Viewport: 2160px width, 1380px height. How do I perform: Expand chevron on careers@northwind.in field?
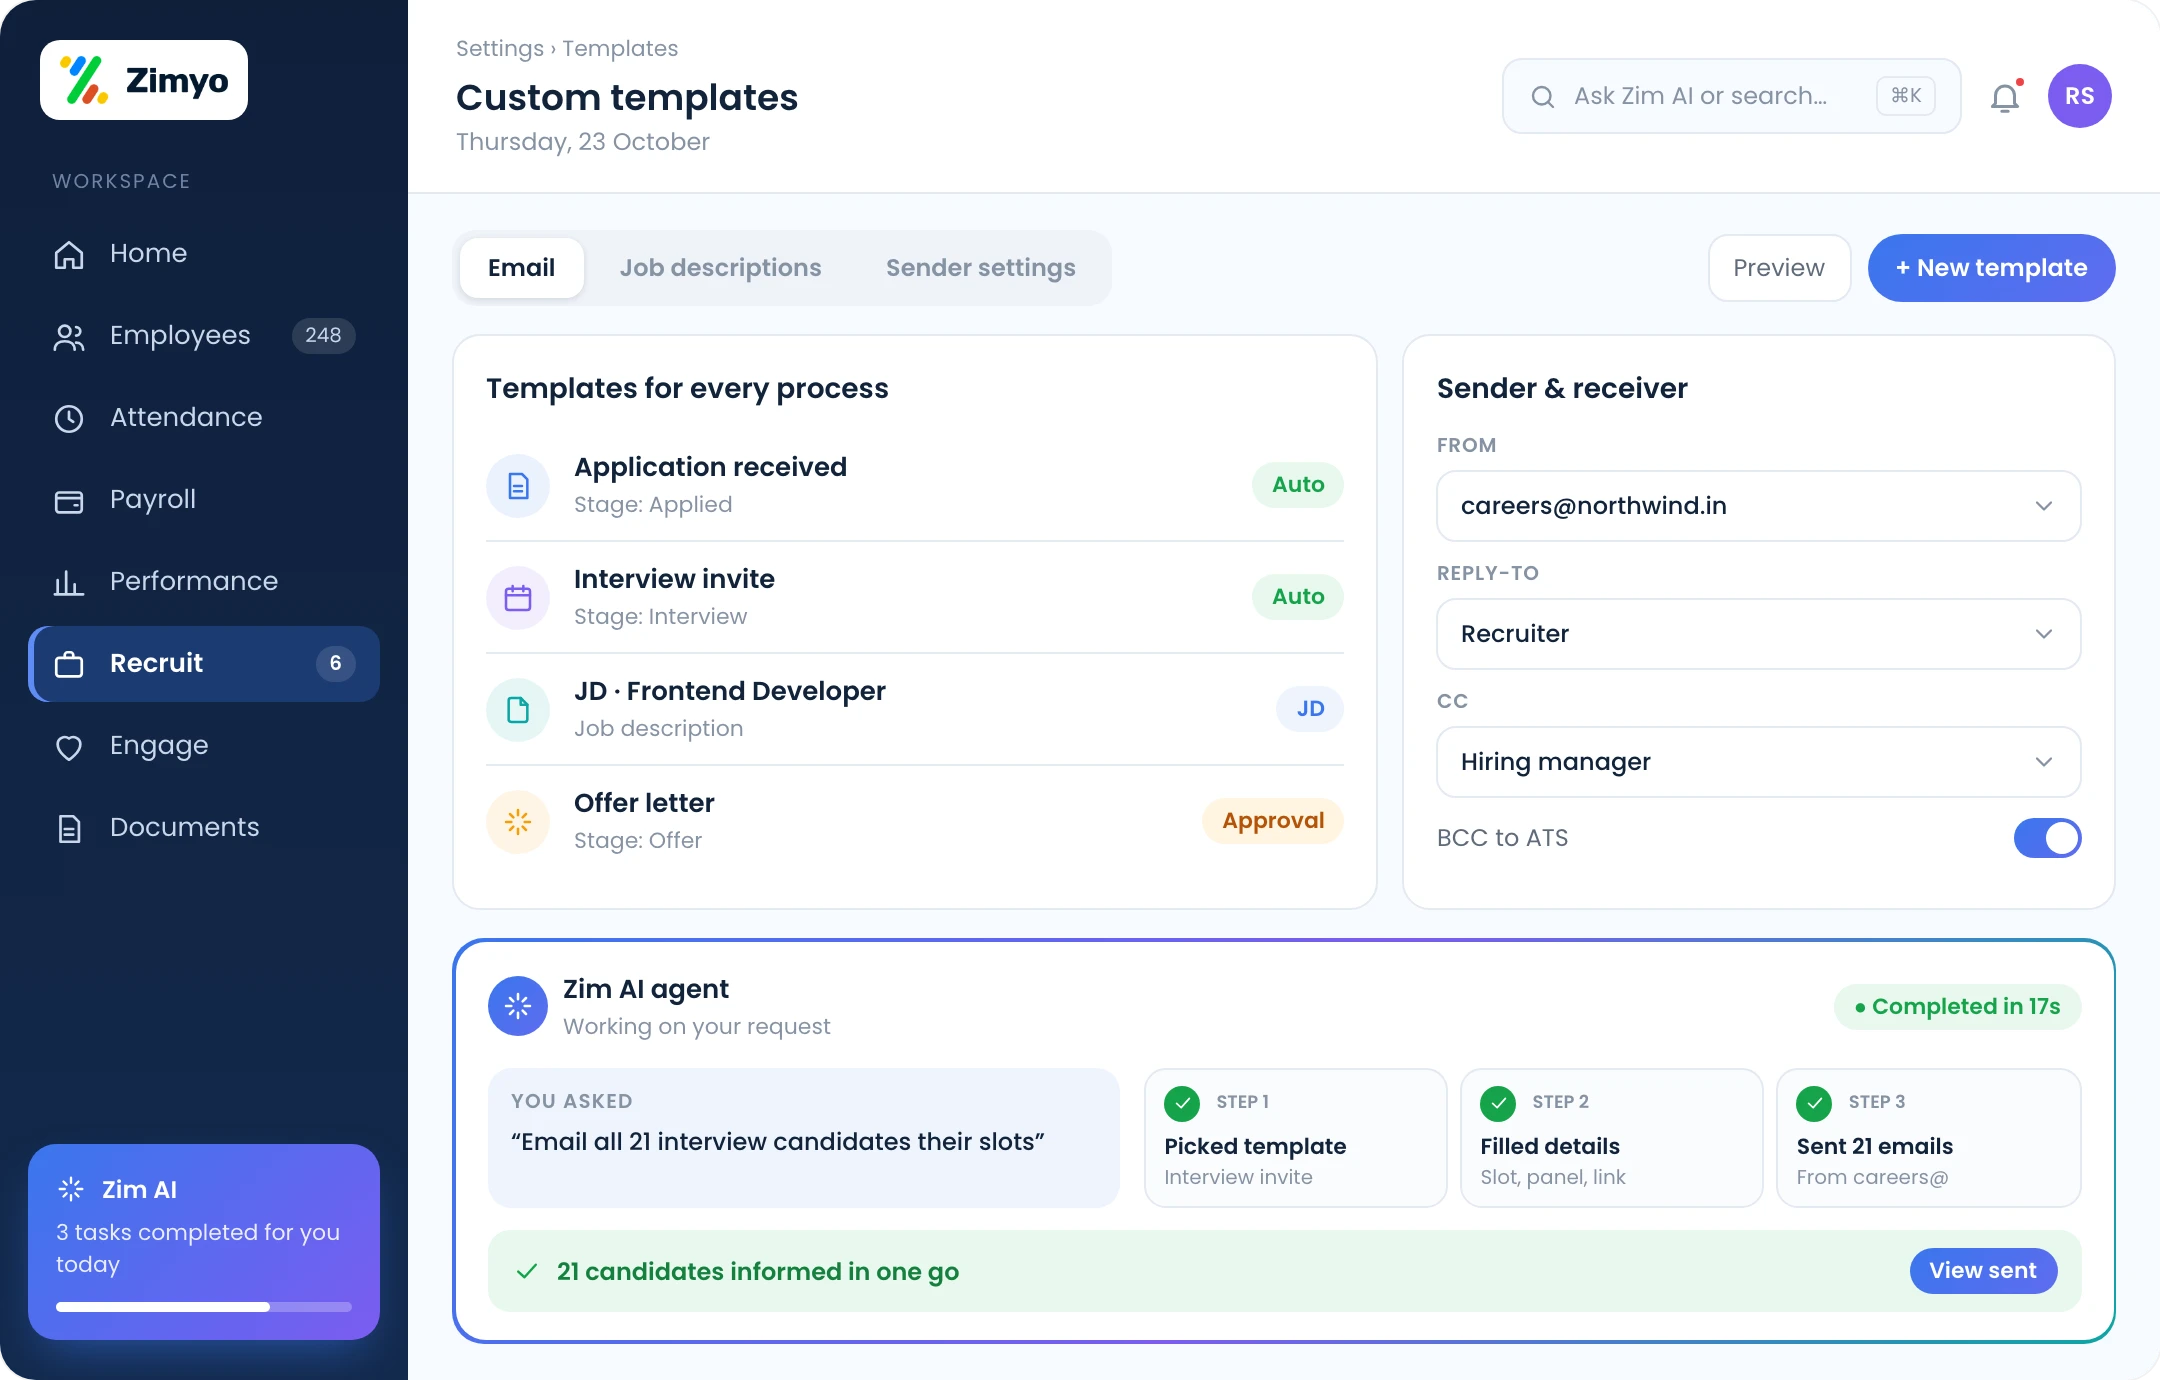[2044, 506]
